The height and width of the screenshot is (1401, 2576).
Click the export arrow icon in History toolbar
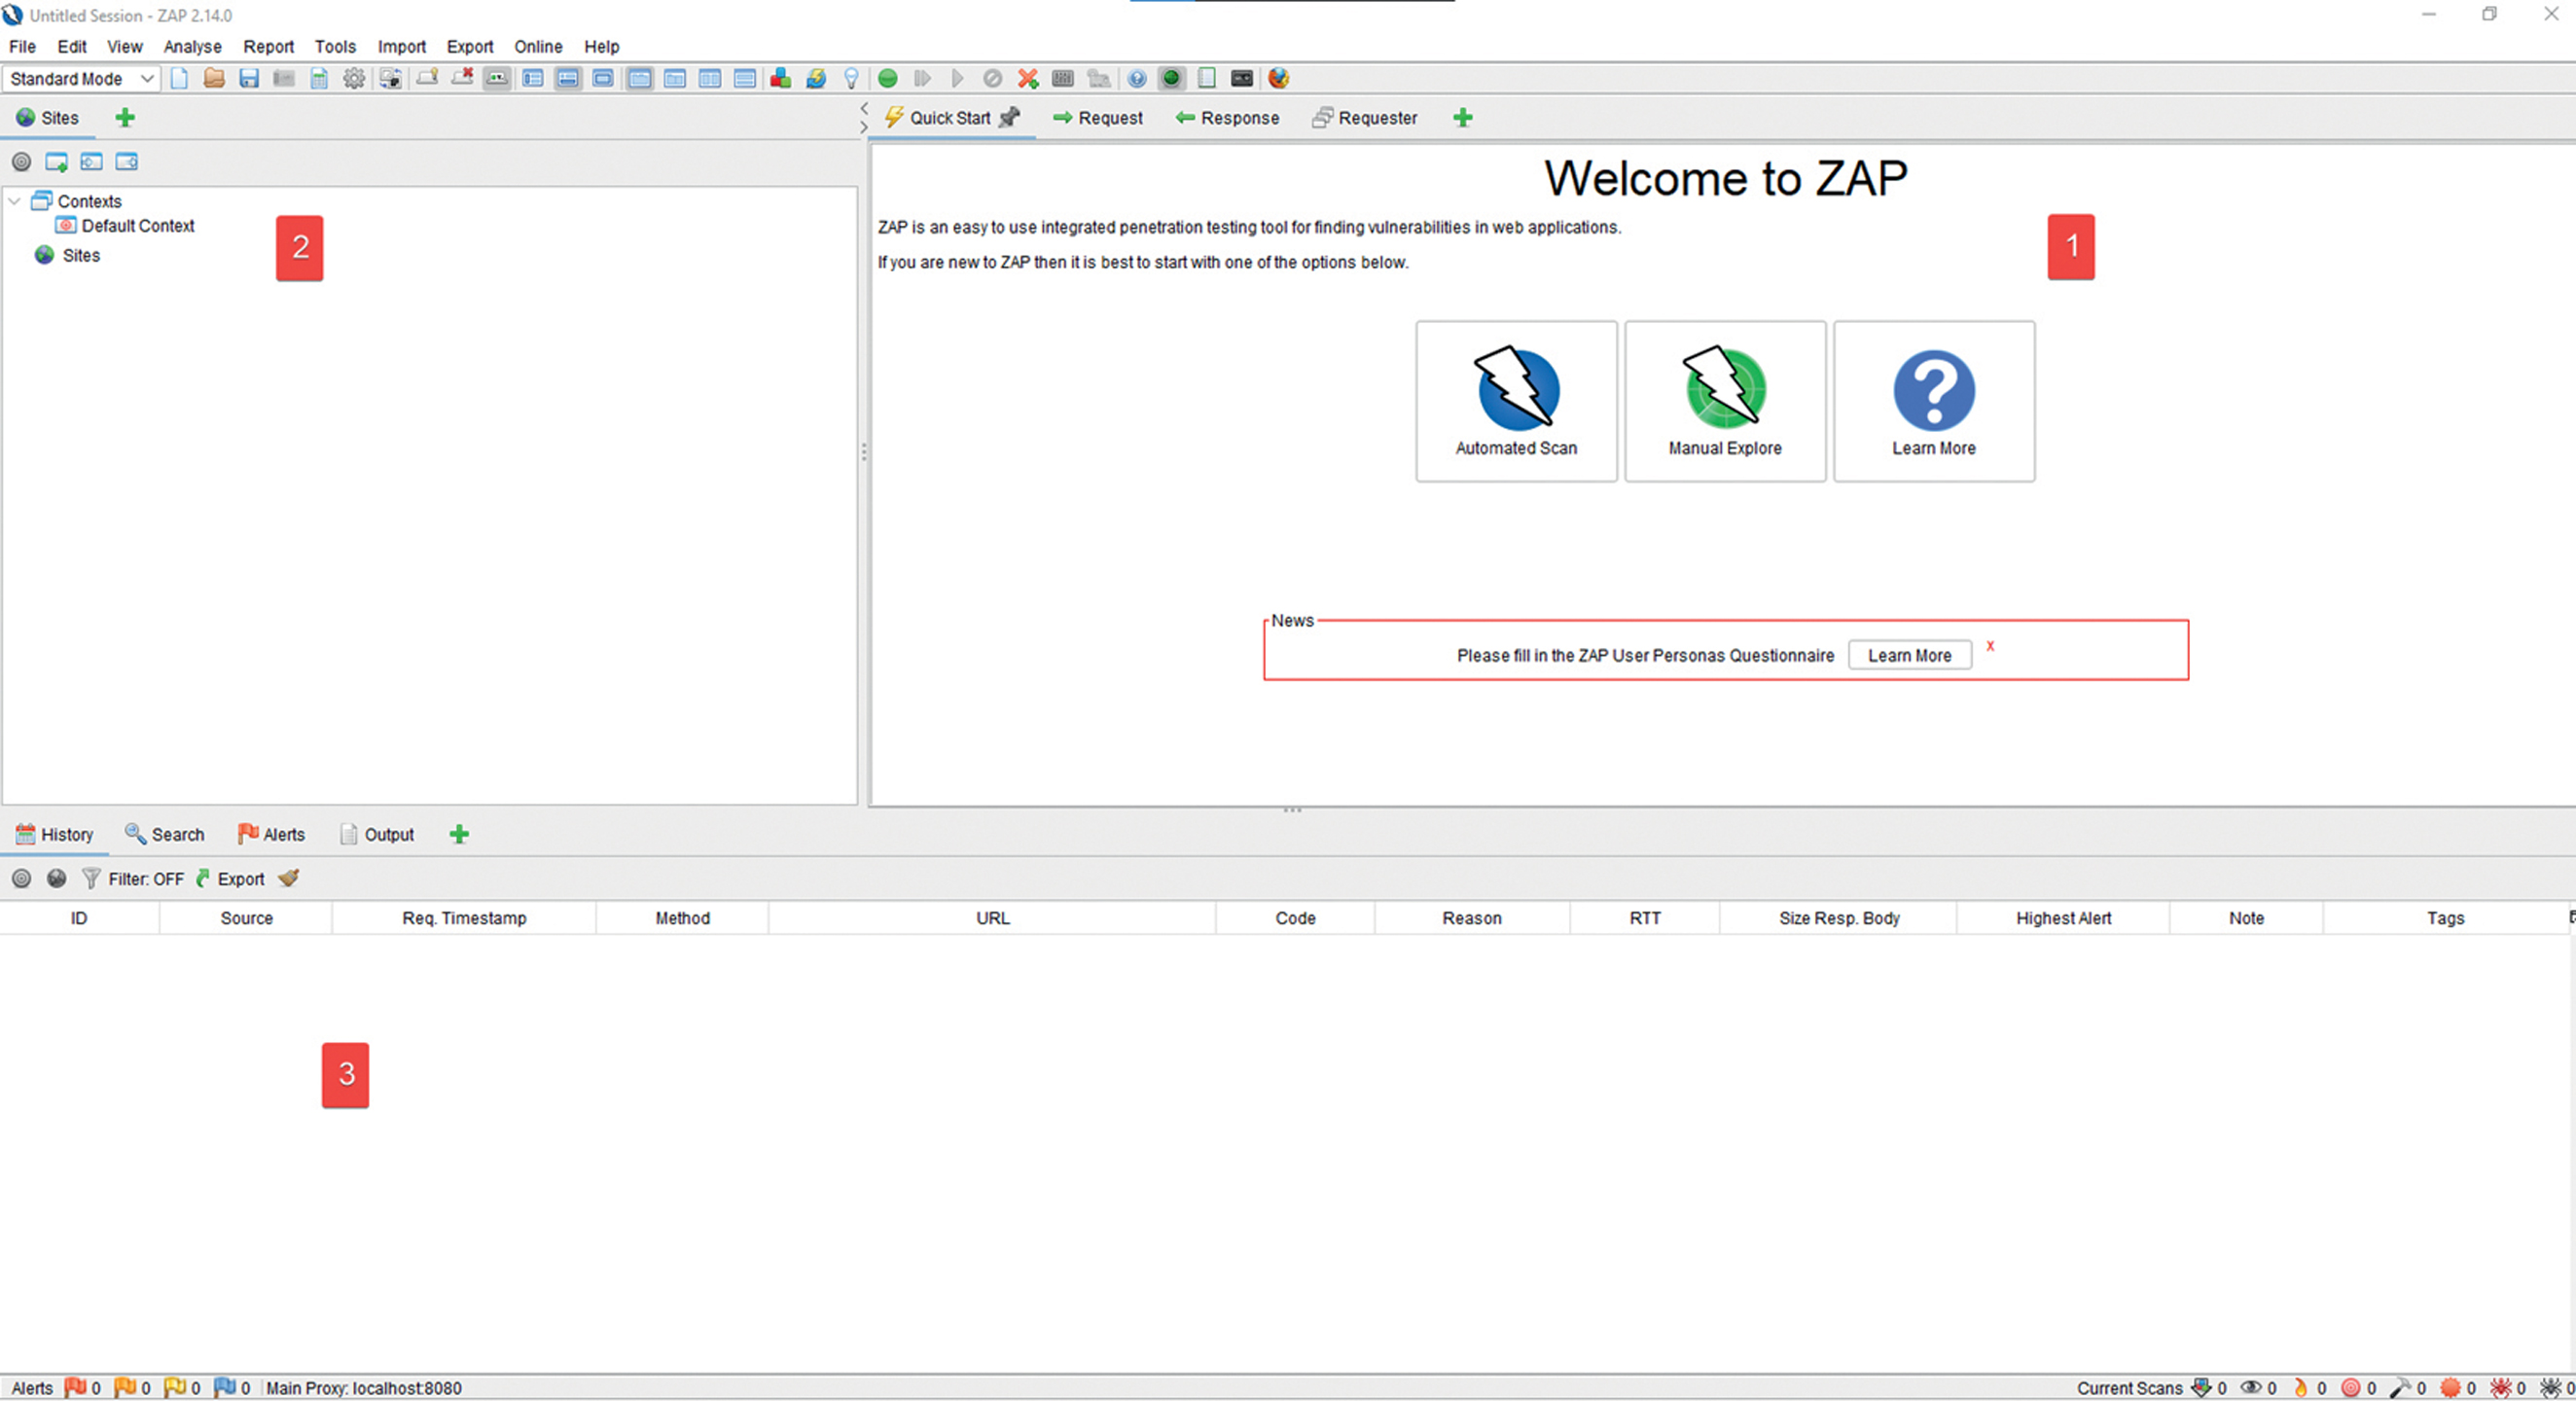203,878
